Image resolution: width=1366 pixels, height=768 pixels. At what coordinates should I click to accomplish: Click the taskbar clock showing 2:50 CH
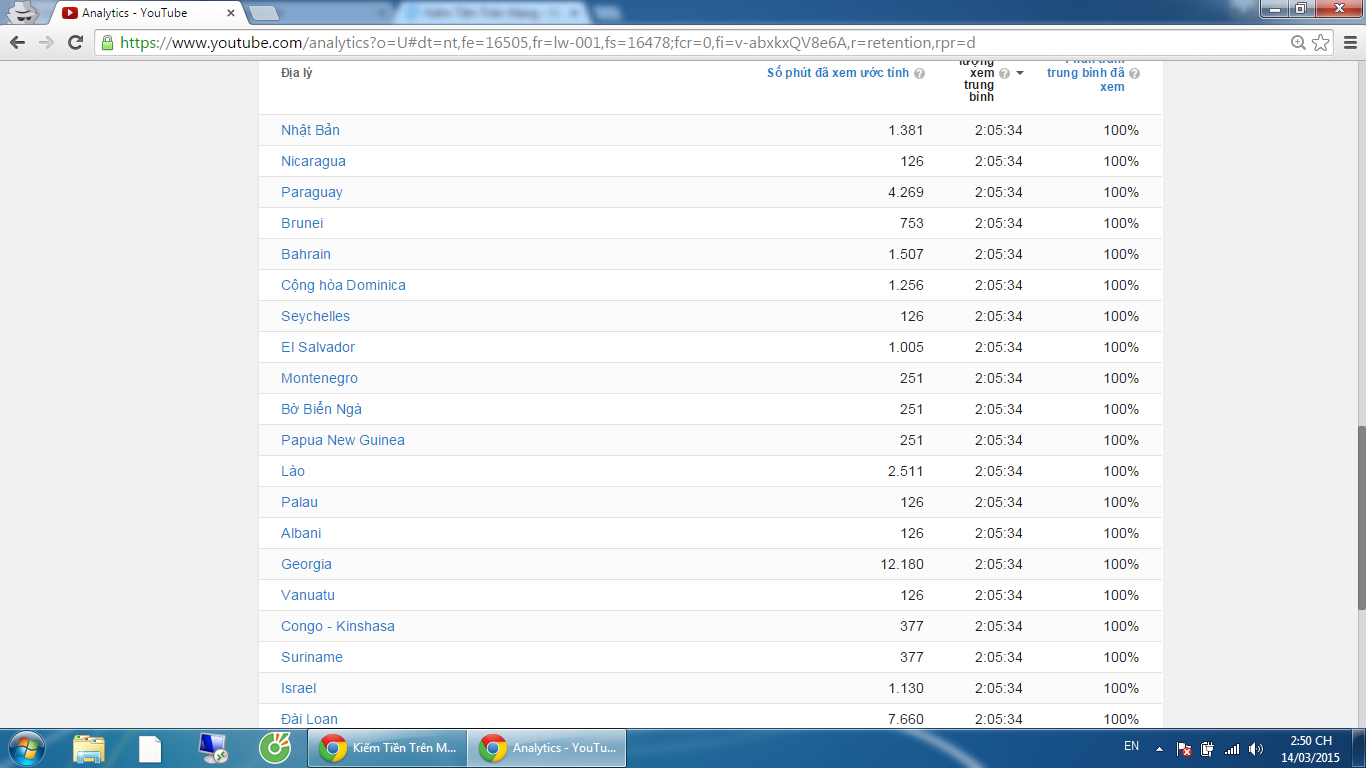1310,748
